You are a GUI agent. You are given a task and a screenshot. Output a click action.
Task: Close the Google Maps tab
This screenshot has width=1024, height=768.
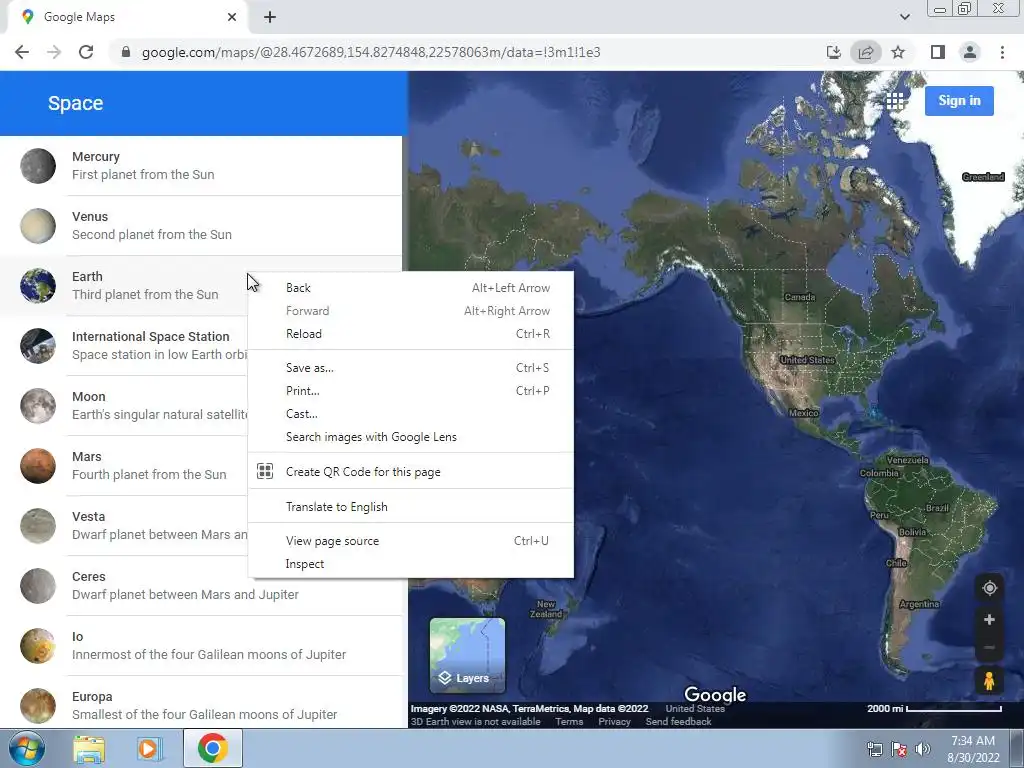[x=232, y=17]
